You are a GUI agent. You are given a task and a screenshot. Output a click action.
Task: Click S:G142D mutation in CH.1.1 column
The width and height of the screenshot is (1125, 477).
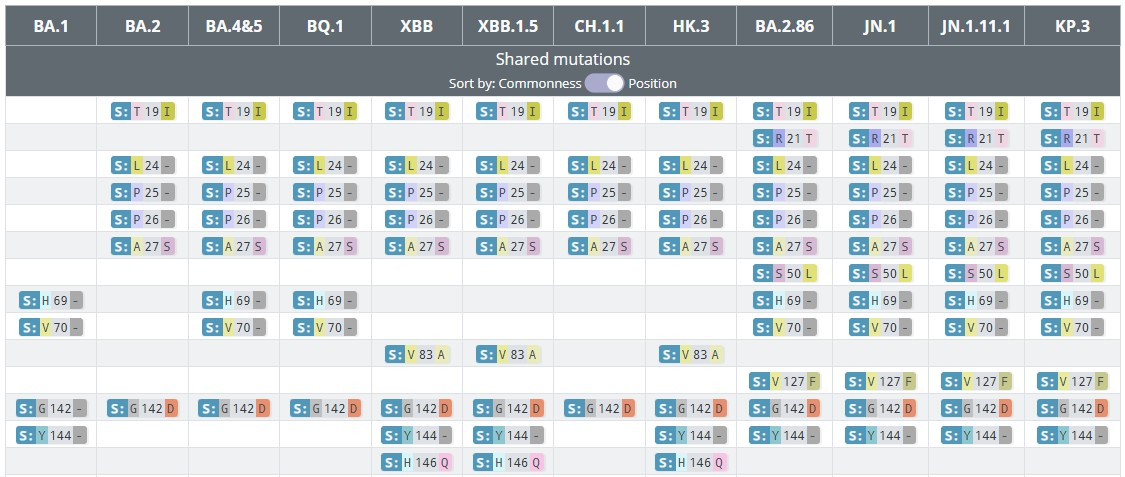[600, 407]
